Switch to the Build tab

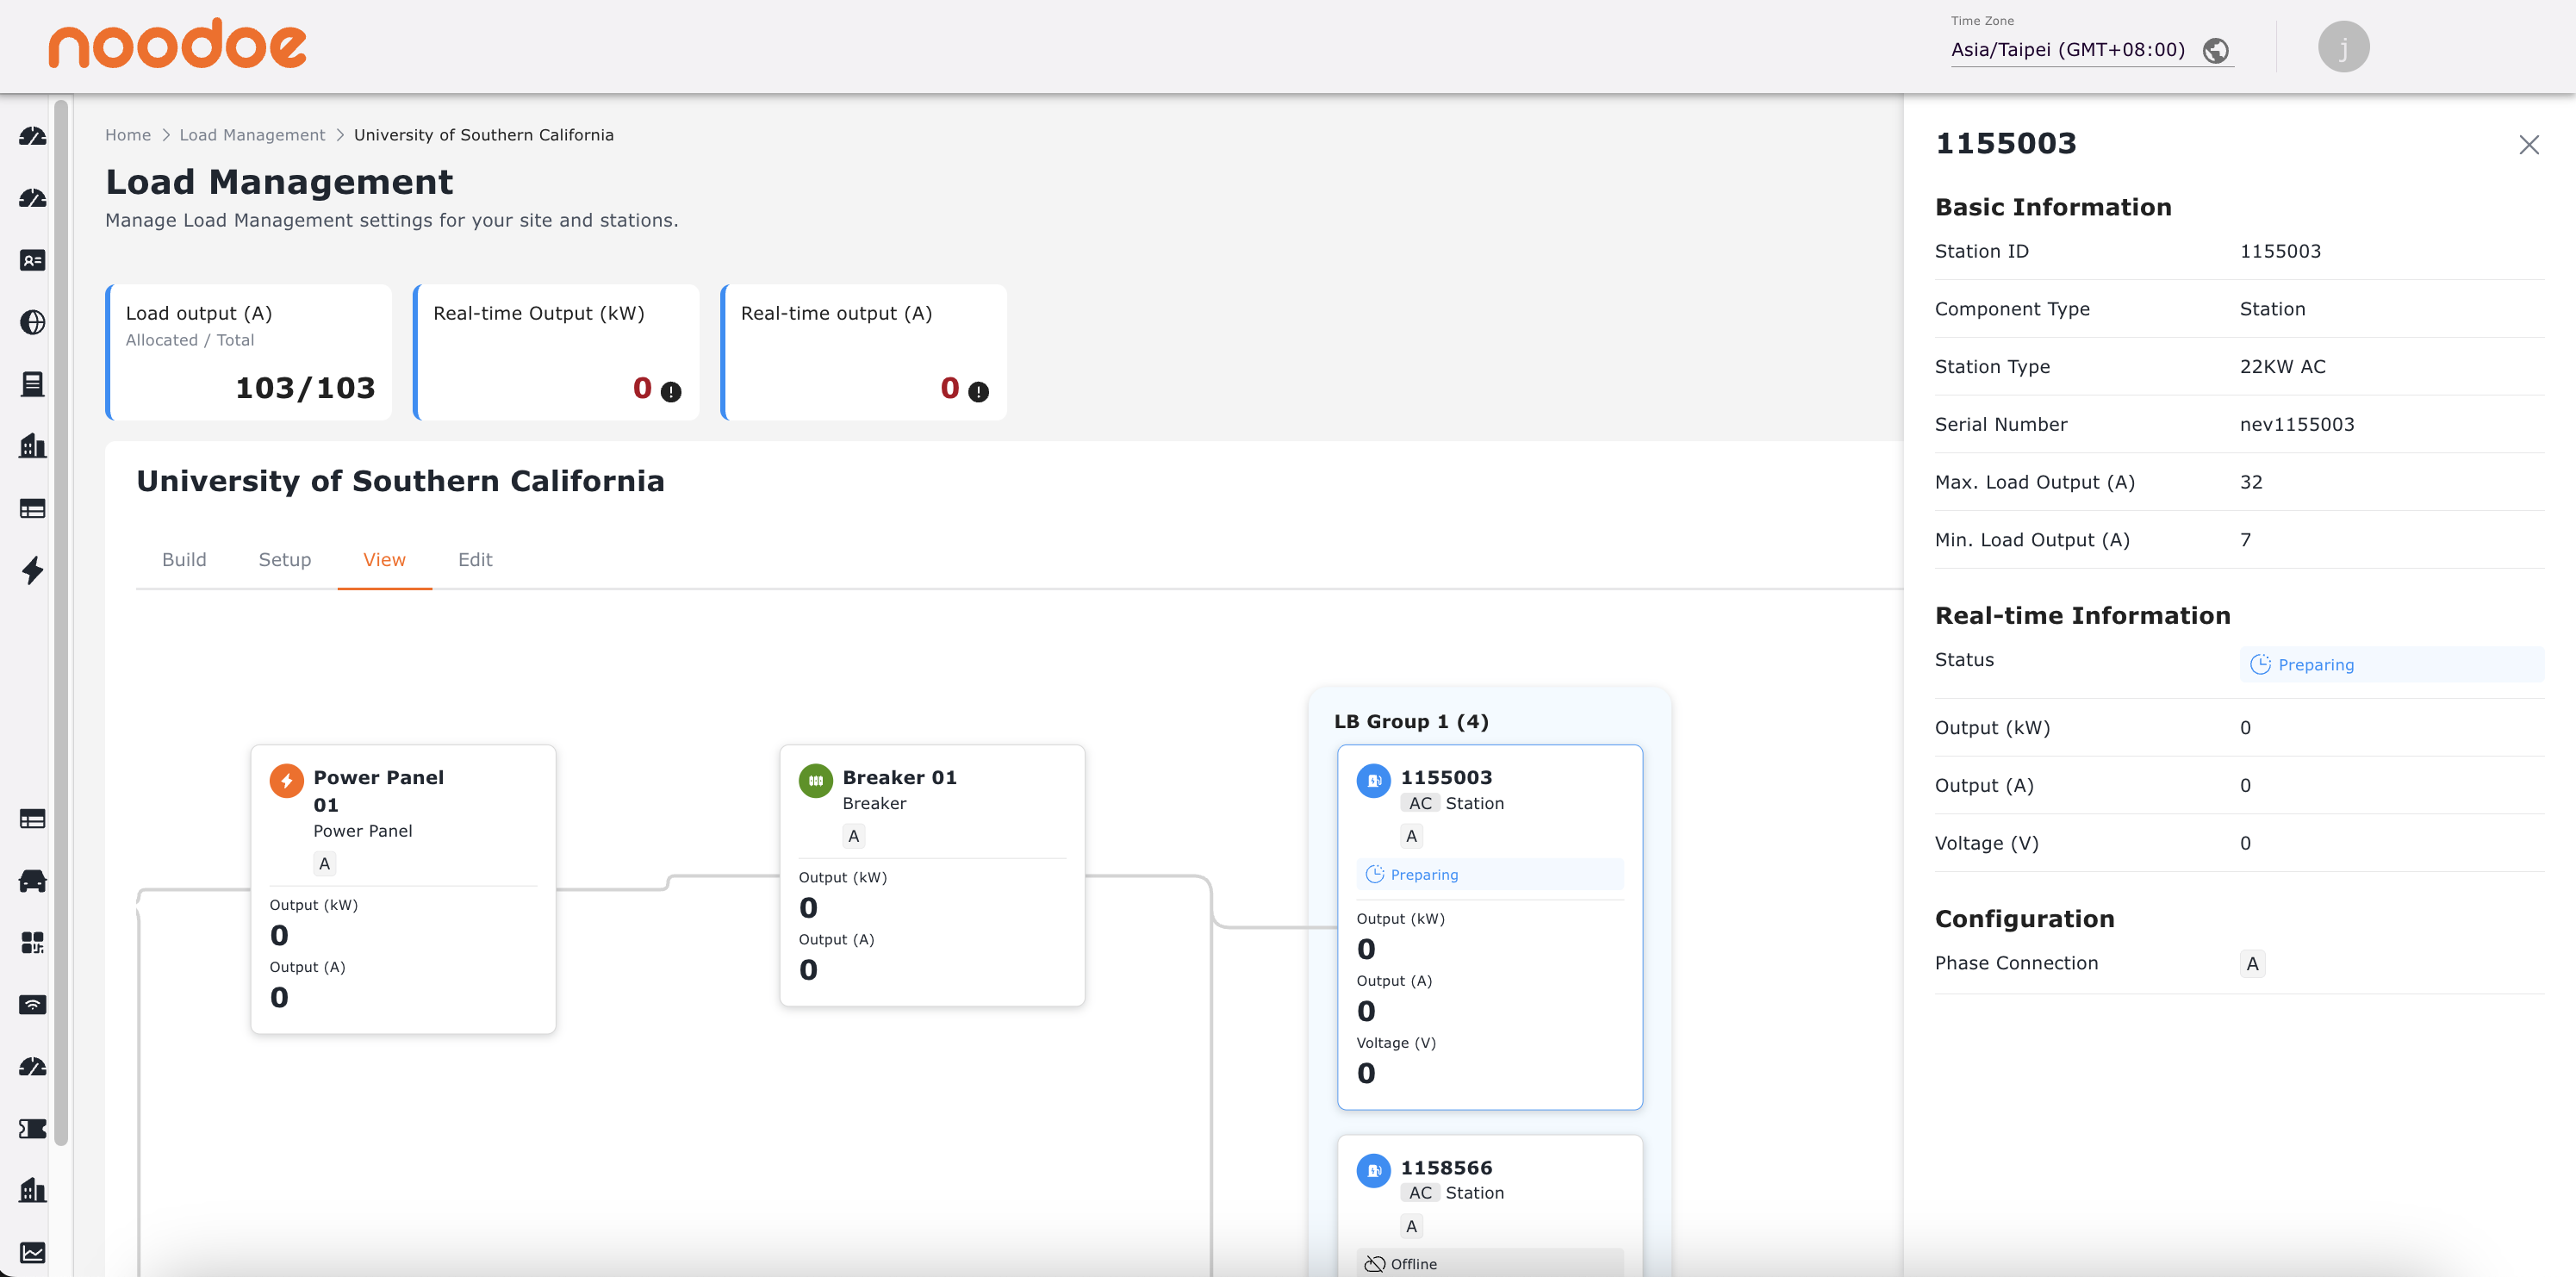click(x=184, y=560)
